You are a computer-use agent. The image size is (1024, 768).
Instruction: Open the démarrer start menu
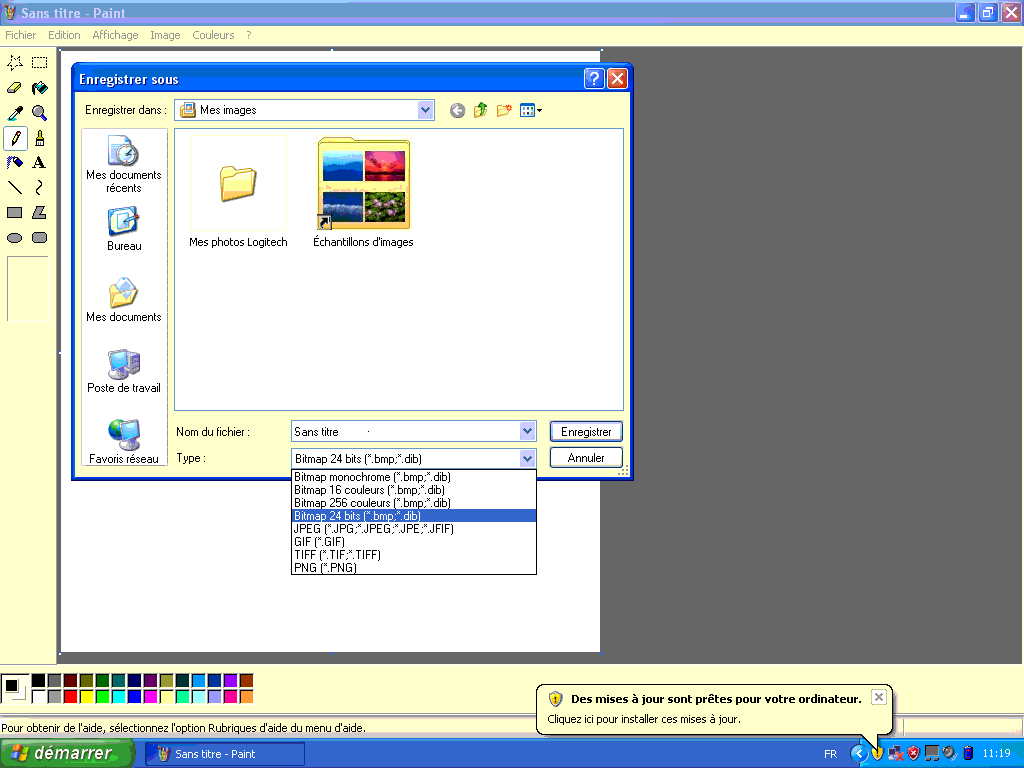66,754
